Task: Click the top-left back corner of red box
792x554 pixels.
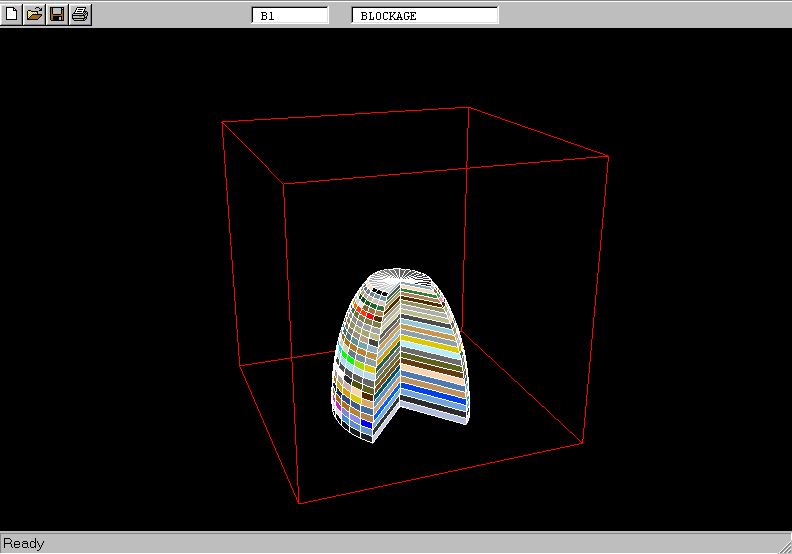Action: (x=222, y=122)
